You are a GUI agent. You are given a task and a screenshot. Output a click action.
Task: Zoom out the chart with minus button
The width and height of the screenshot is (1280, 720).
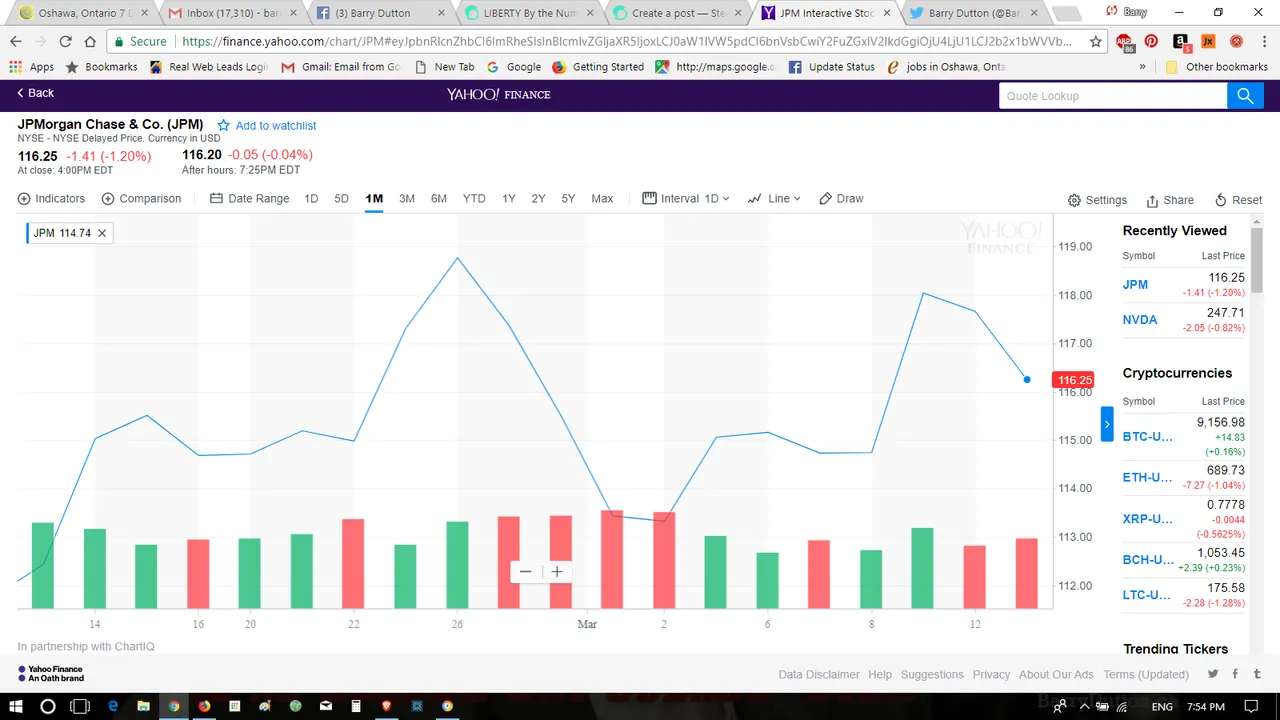point(525,572)
